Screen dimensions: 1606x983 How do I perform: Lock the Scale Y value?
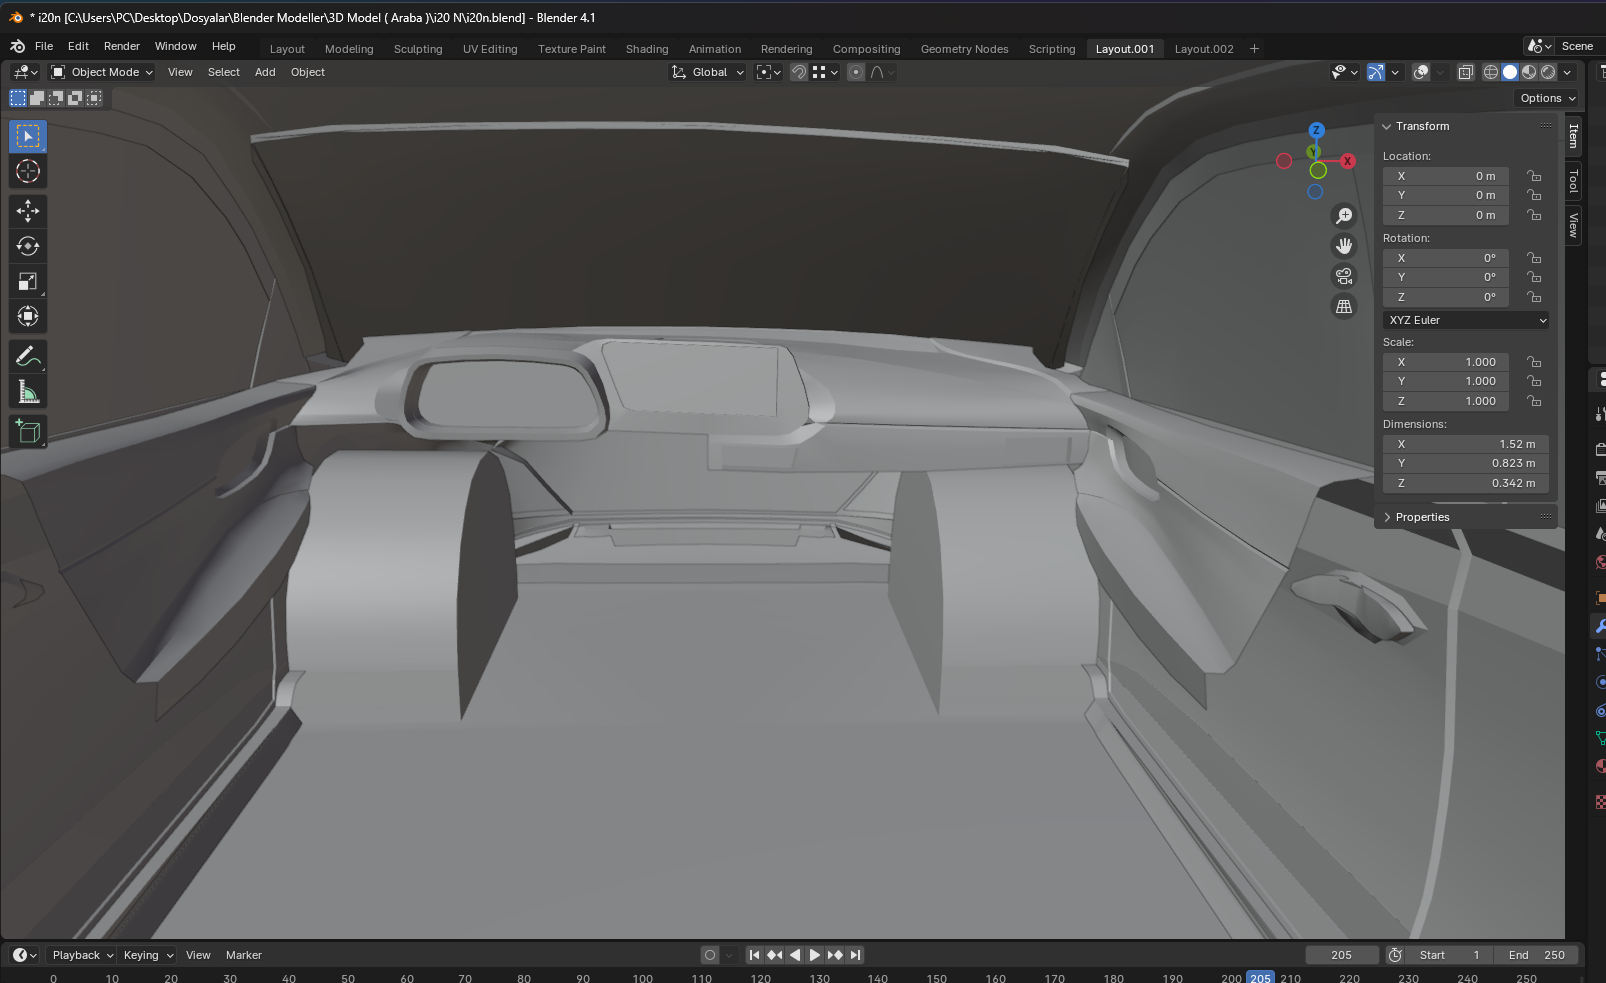click(x=1534, y=381)
